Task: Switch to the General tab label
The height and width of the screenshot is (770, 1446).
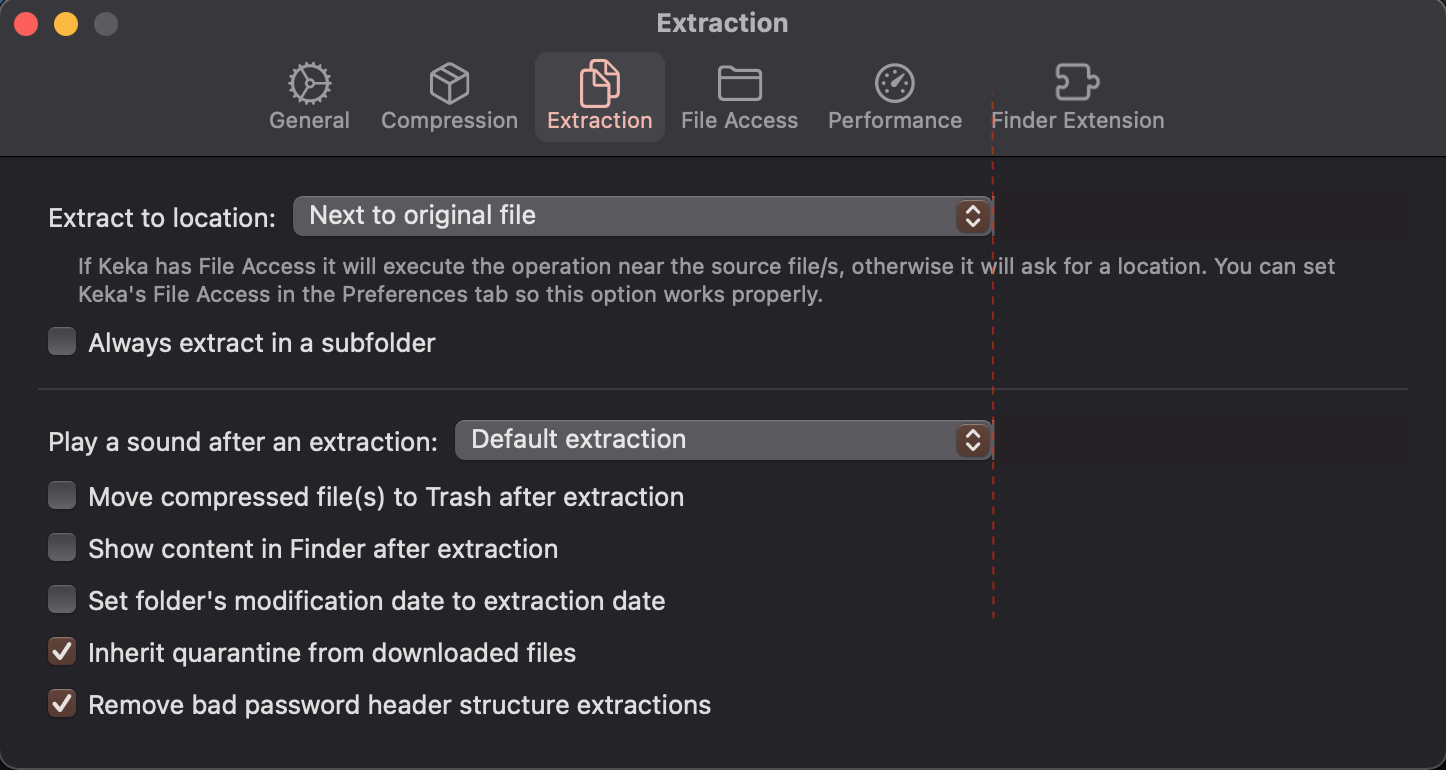Action: click(x=310, y=120)
